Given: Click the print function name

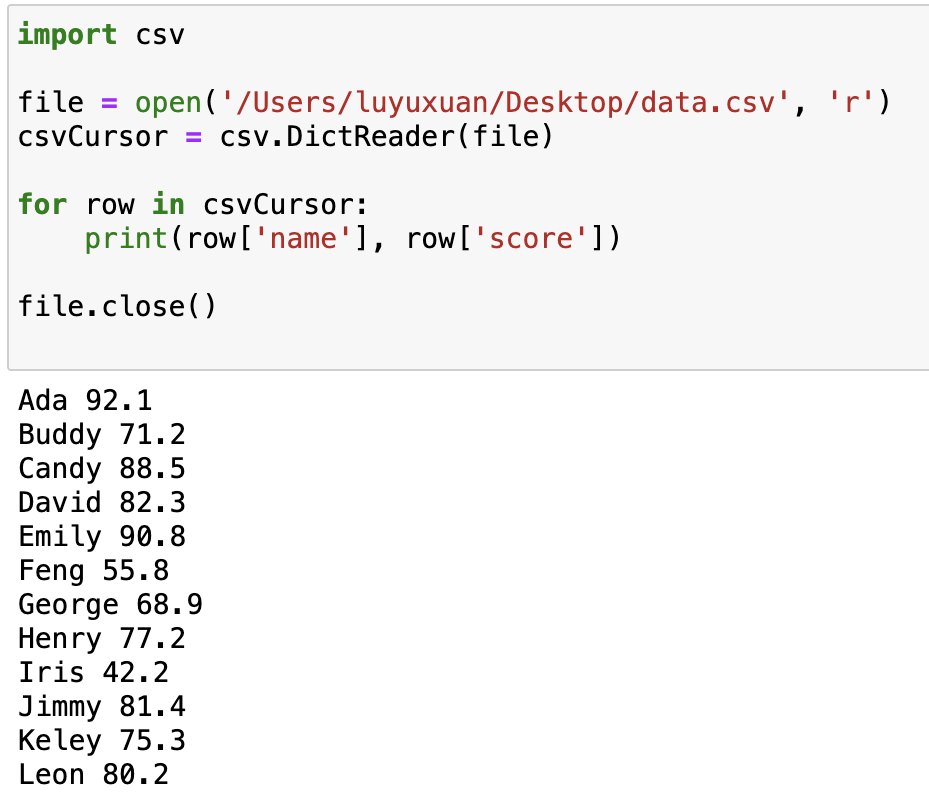Looking at the screenshot, I should [126, 239].
